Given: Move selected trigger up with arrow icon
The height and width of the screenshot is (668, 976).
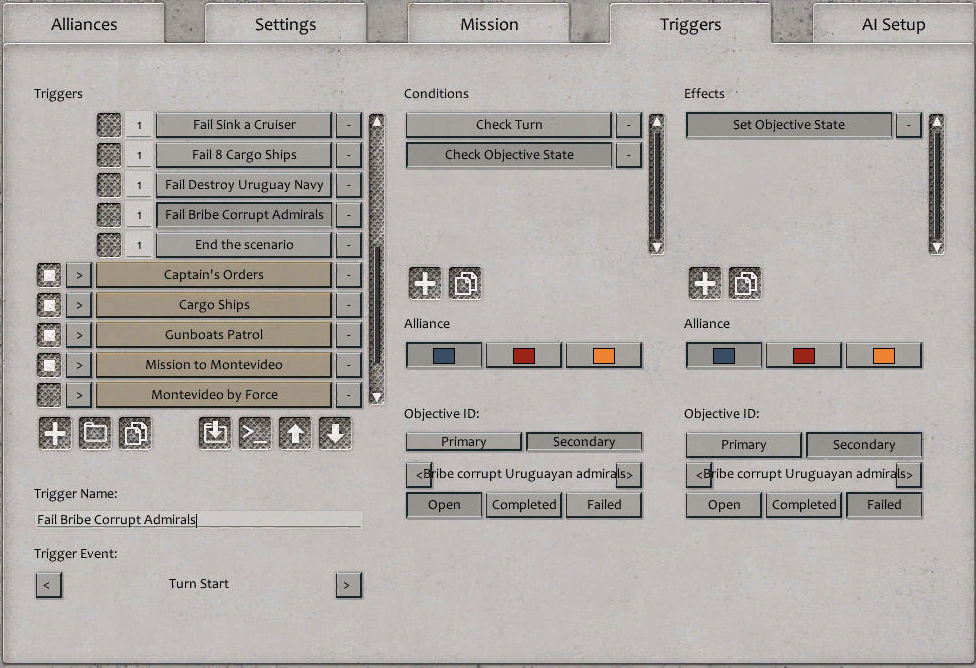Looking at the screenshot, I should [x=295, y=433].
